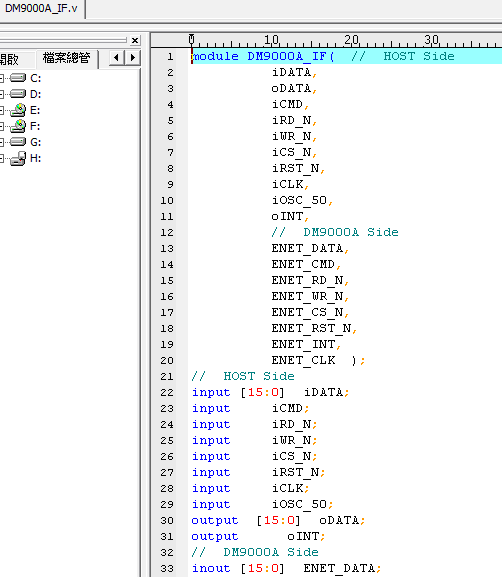Click column 20 mark on the ruler
The height and width of the screenshot is (577, 502).
pyautogui.click(x=351, y=40)
